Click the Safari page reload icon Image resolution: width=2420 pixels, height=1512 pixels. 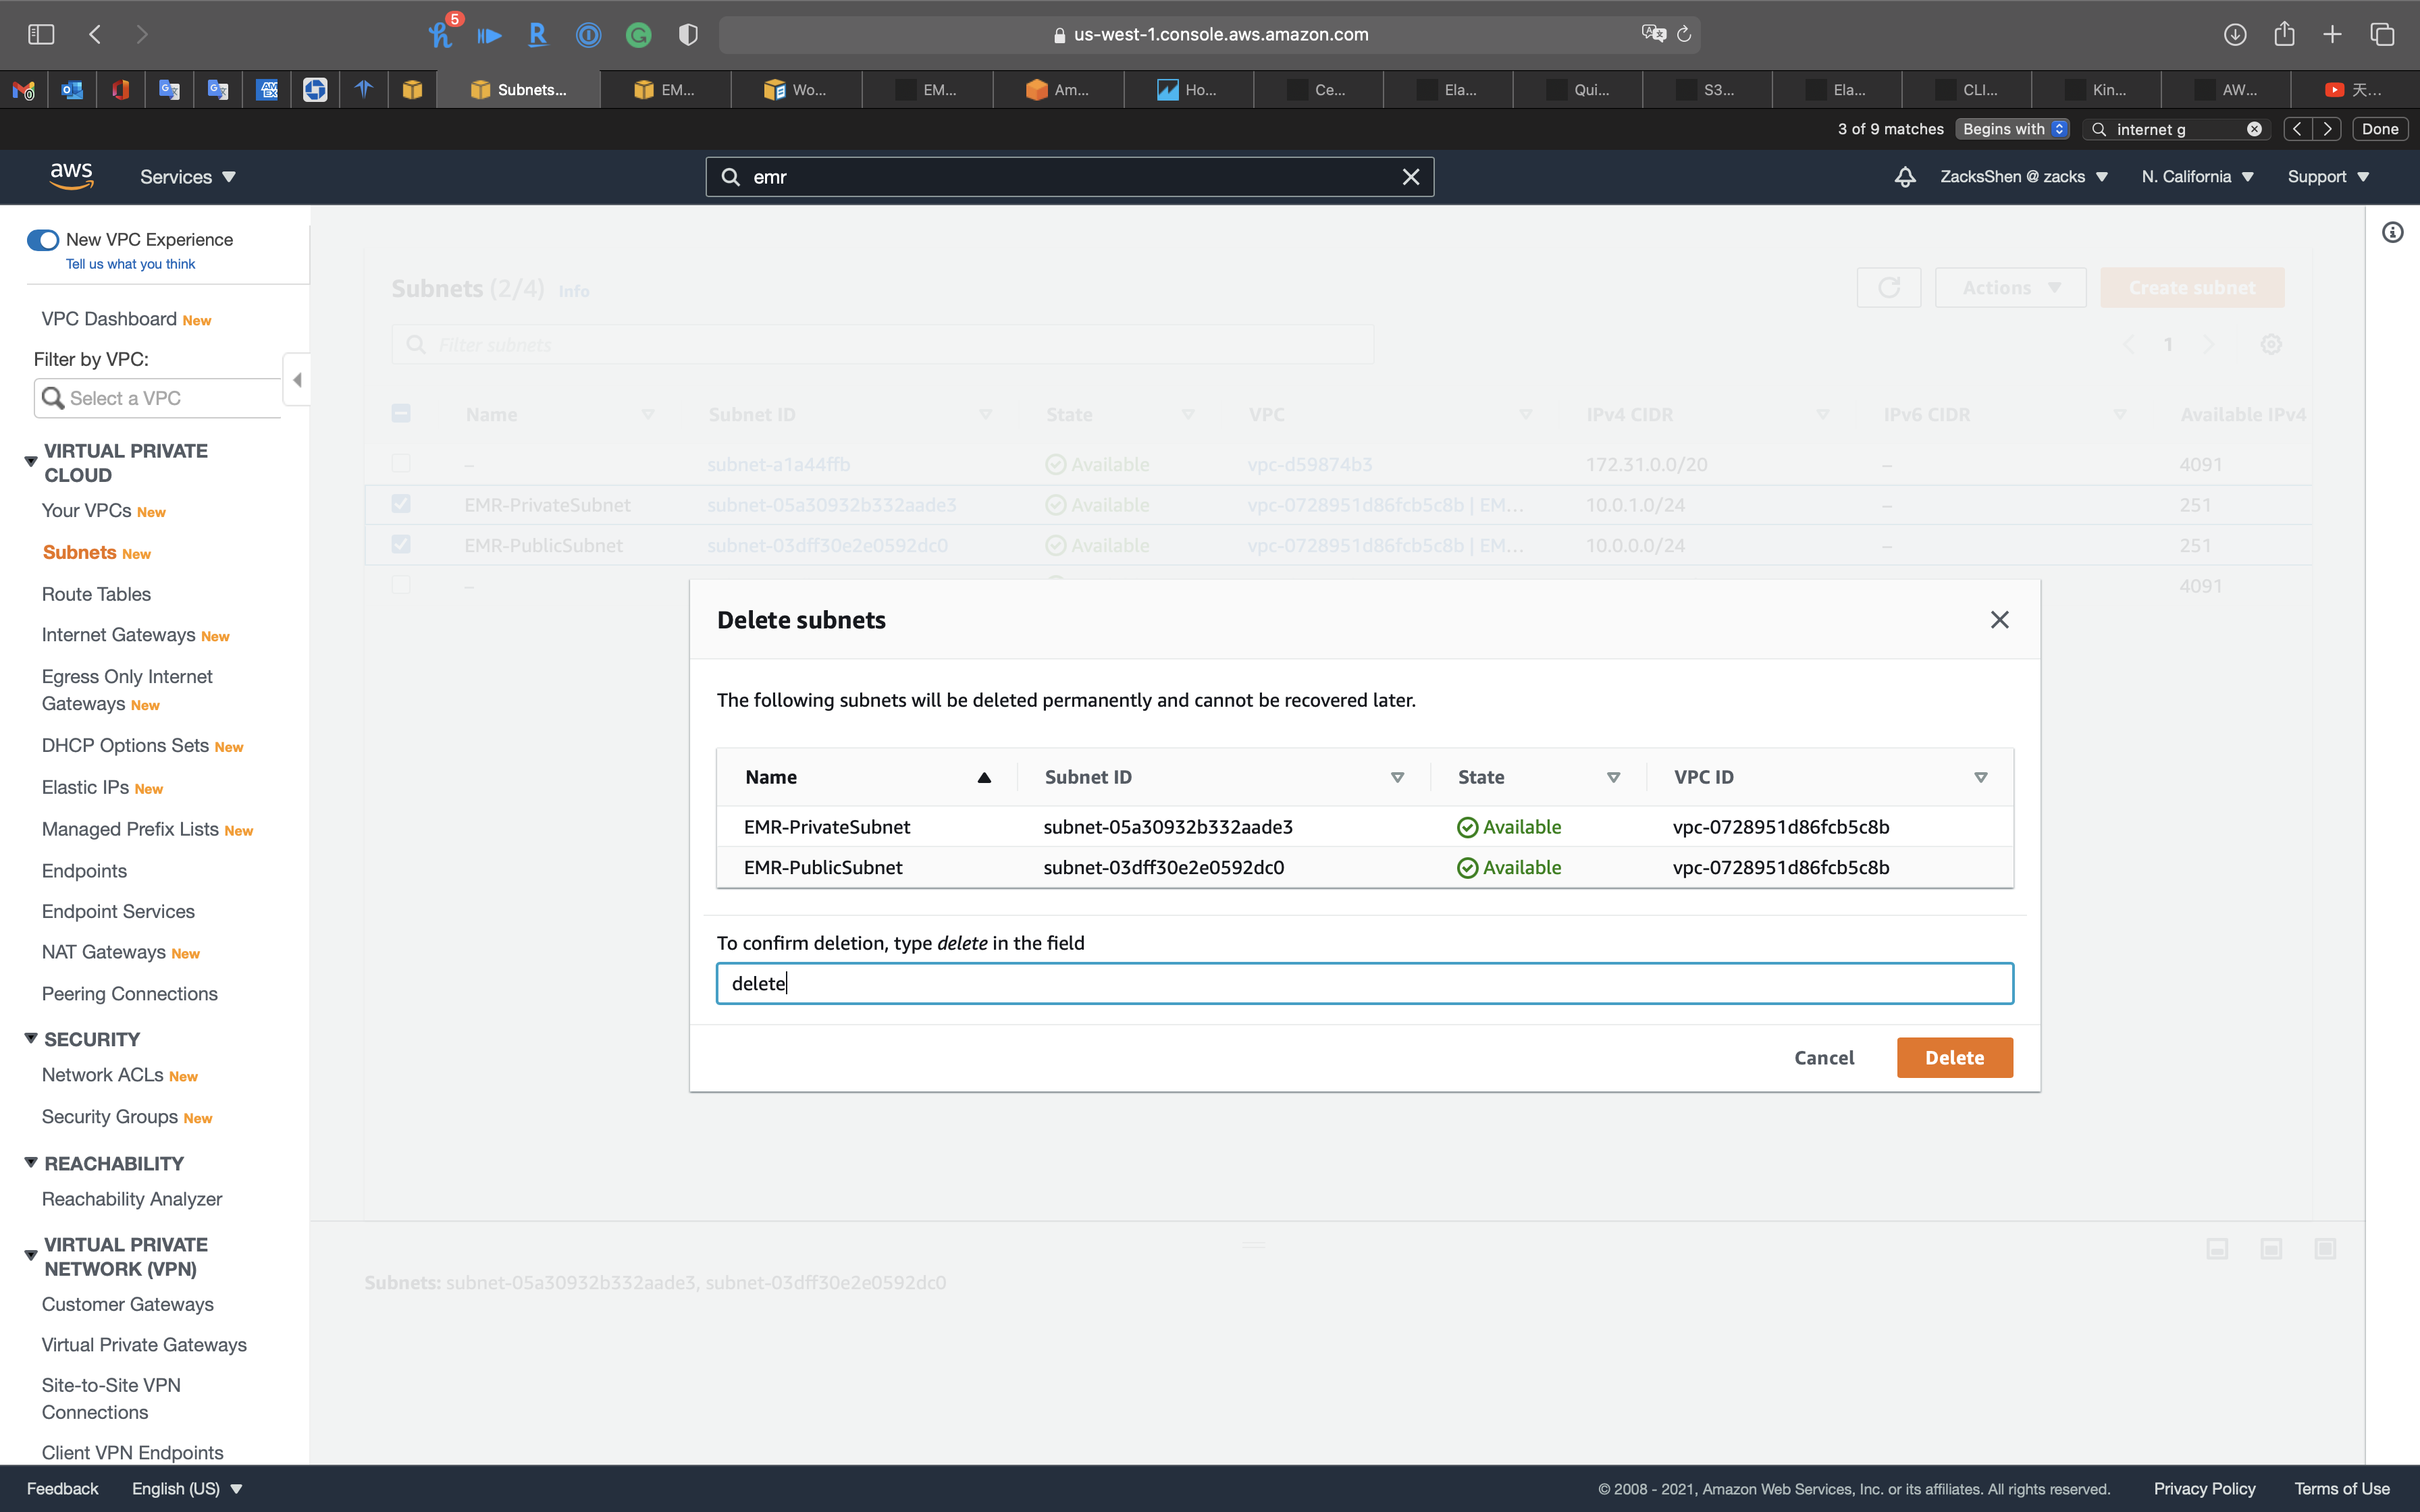[1684, 34]
